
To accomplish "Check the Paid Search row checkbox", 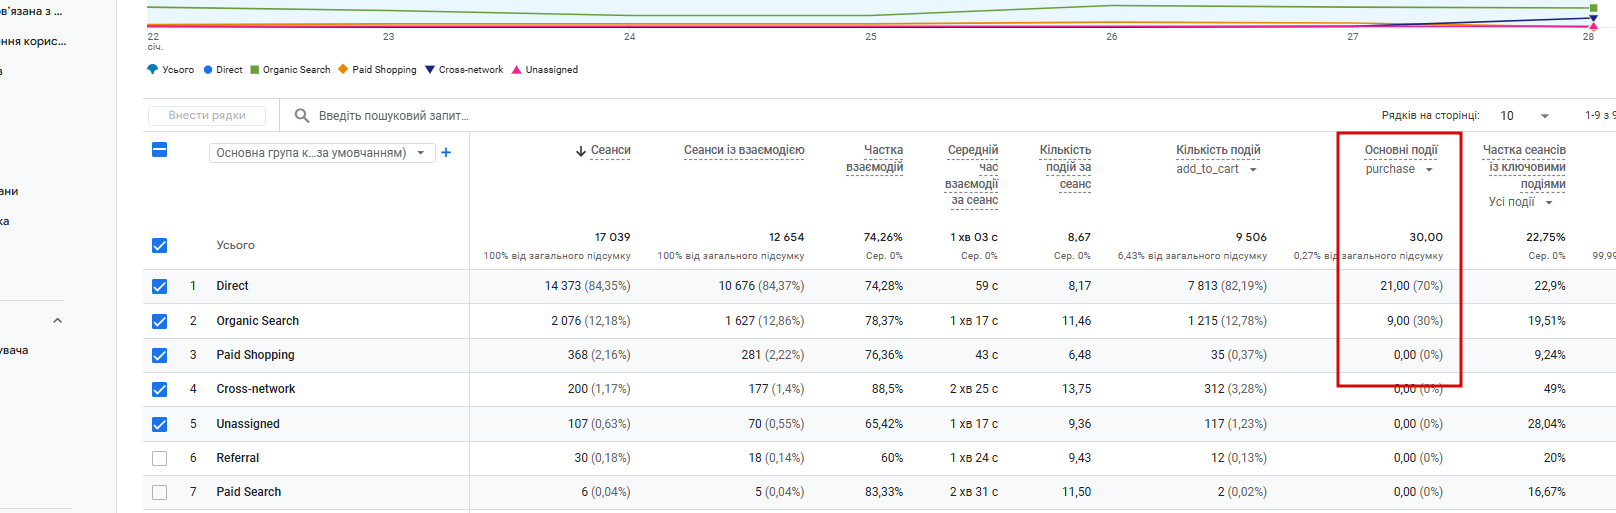I will (159, 492).
